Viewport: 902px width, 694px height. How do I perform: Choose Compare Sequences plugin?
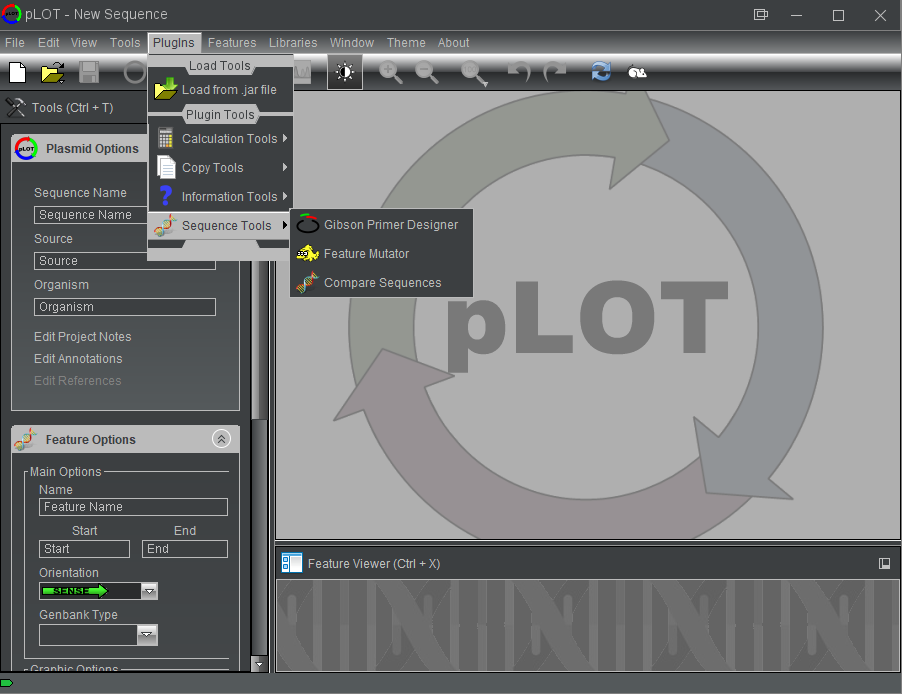(382, 283)
